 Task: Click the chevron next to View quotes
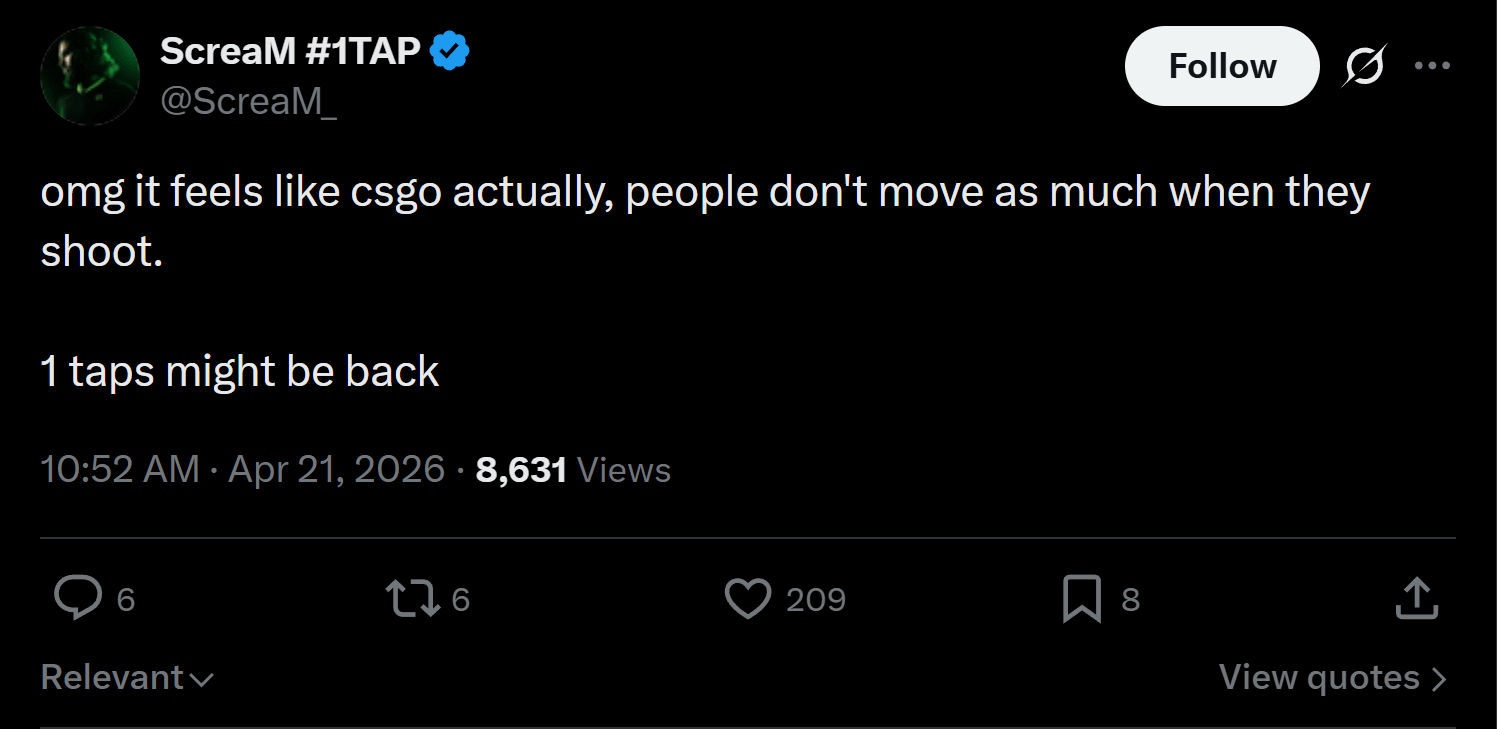(x=1439, y=679)
